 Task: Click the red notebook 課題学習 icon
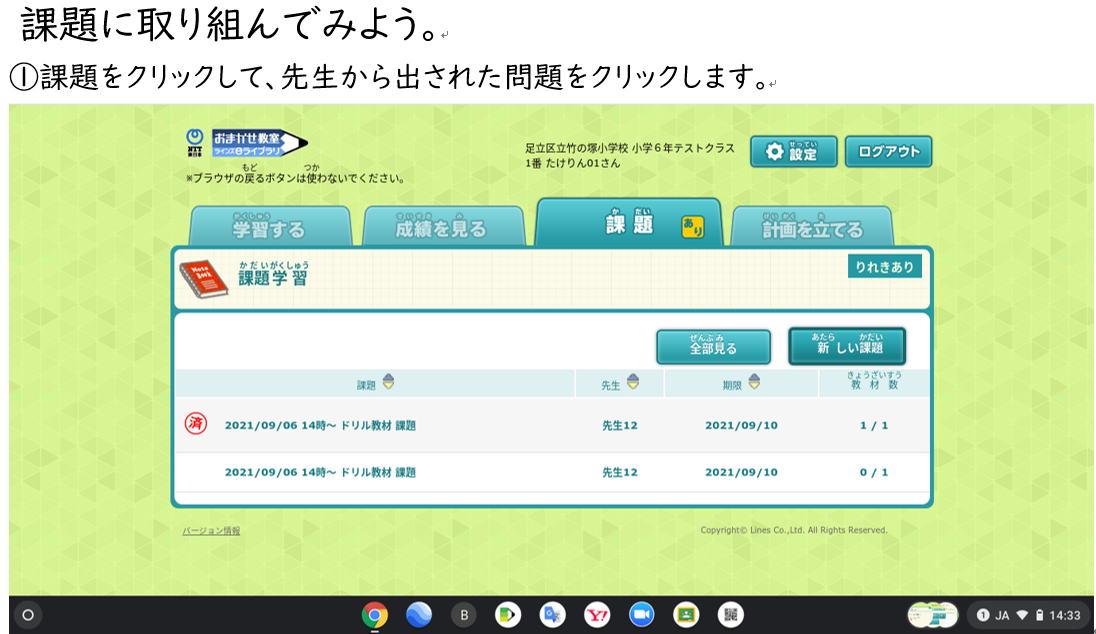point(203,281)
